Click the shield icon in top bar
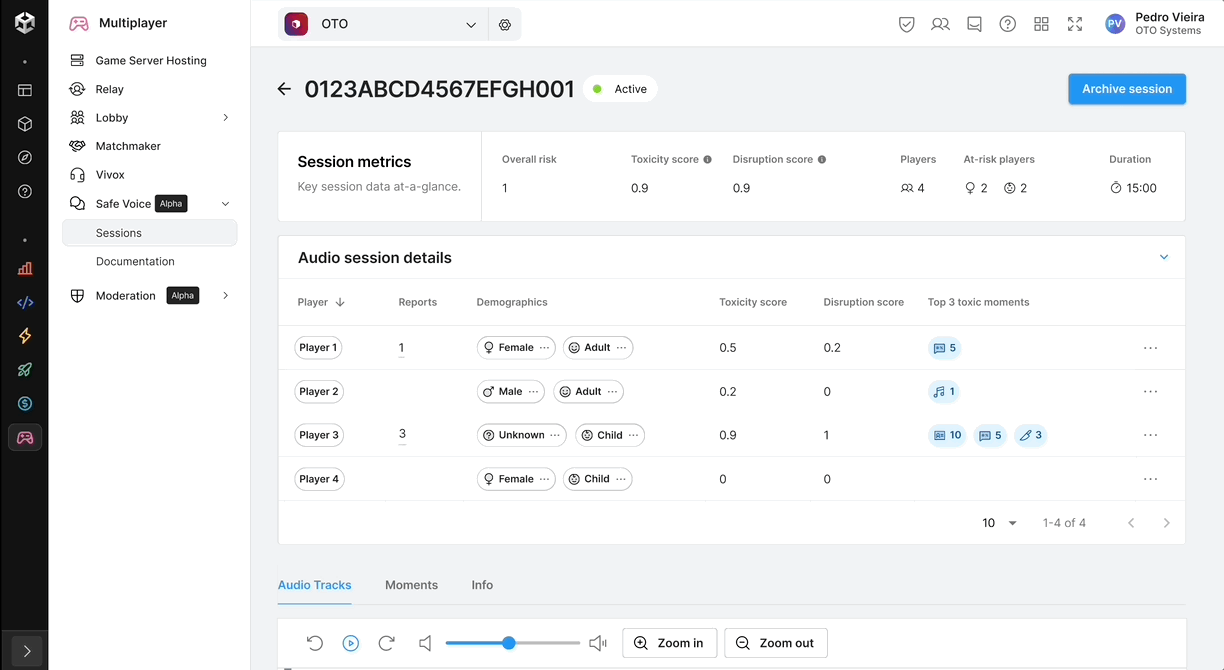This screenshot has width=1224, height=670. pos(906,25)
